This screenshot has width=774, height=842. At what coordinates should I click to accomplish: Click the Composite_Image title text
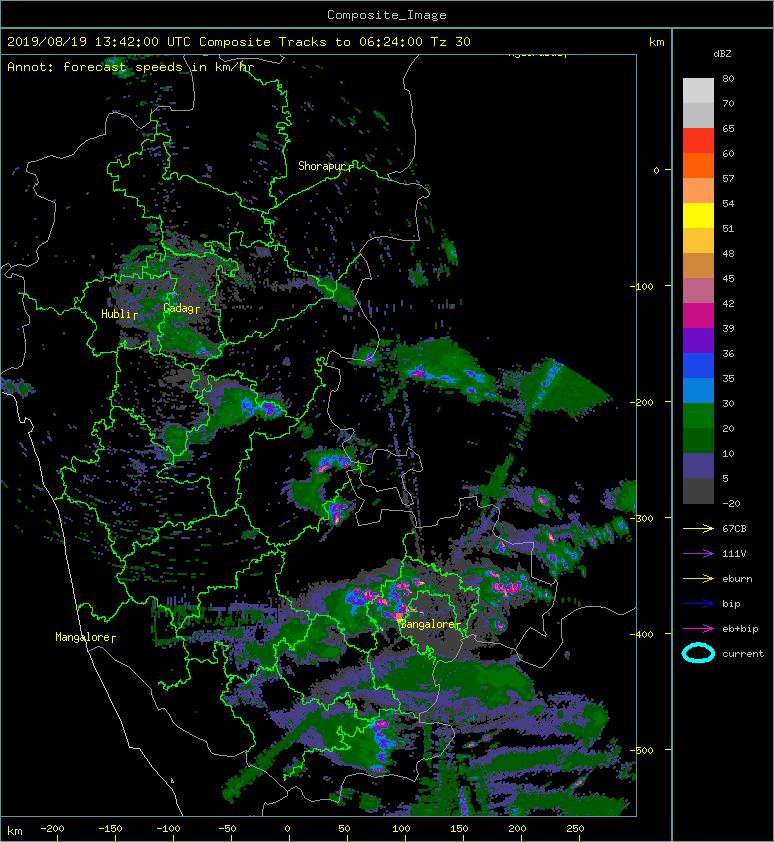point(387,15)
